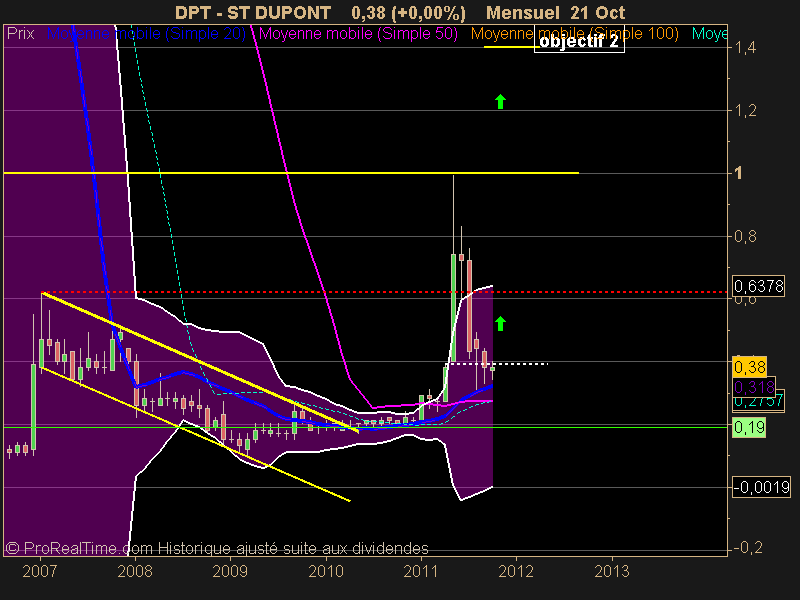Screen dimensions: 800x600
Task: Click the 0,6378 price label
Action: click(759, 286)
